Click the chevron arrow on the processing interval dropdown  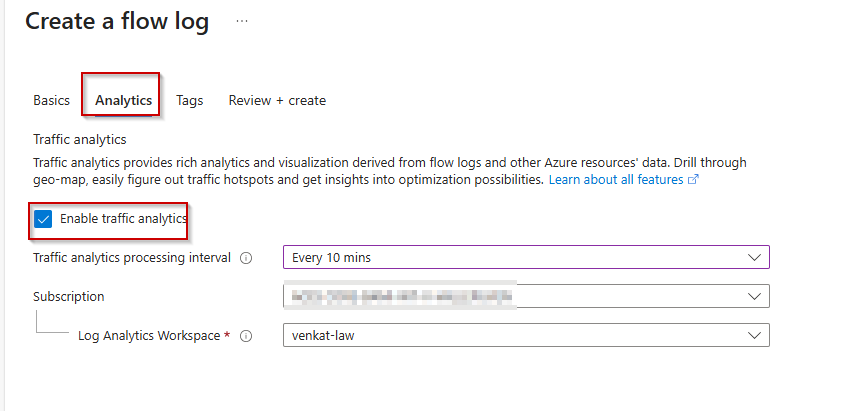coord(754,258)
